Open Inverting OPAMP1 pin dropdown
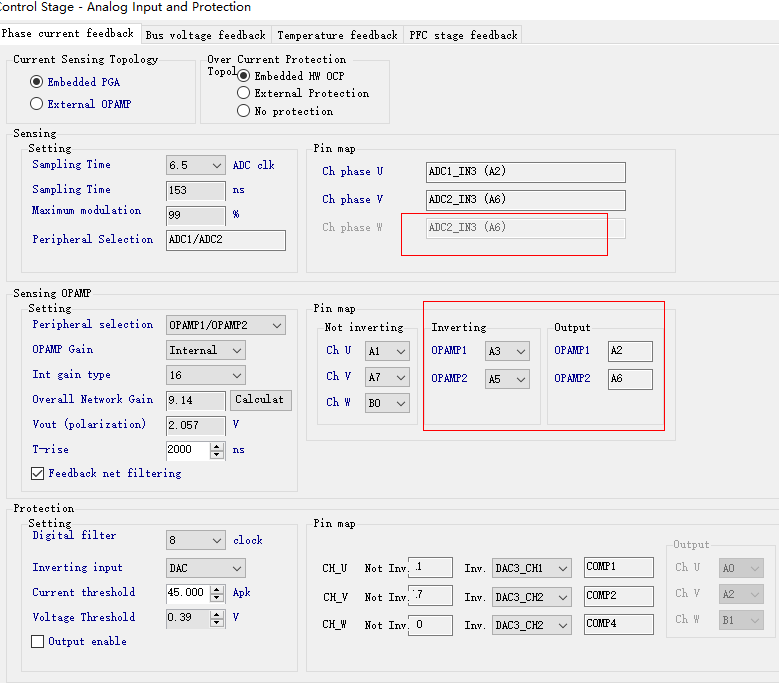Screen dimensions: 779x683 pos(507,351)
